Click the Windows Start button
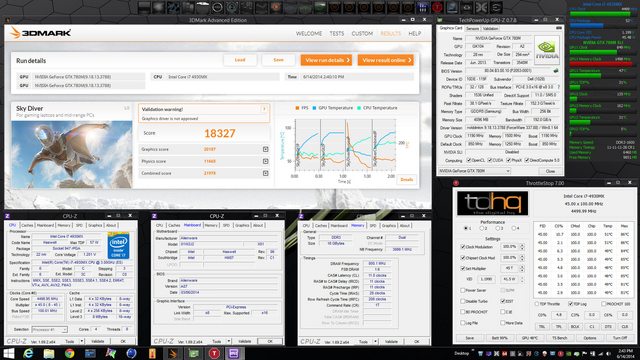640x360 pixels. click(x=9, y=353)
